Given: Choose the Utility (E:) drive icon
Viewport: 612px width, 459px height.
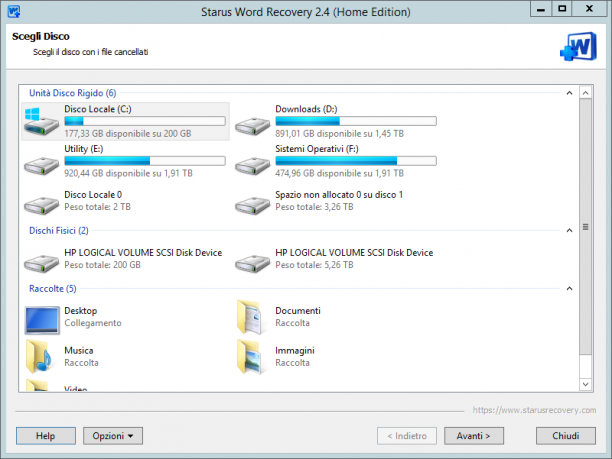Looking at the screenshot, I should pyautogui.click(x=41, y=165).
